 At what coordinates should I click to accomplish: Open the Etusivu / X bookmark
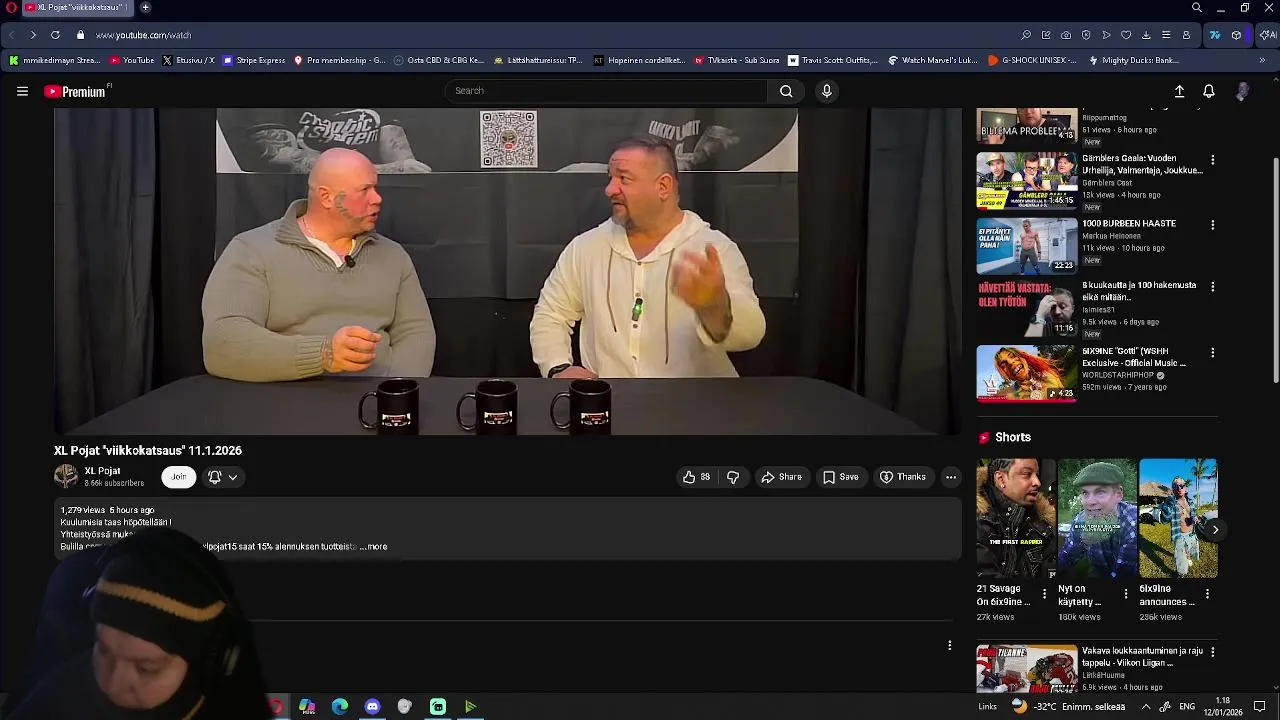[188, 60]
